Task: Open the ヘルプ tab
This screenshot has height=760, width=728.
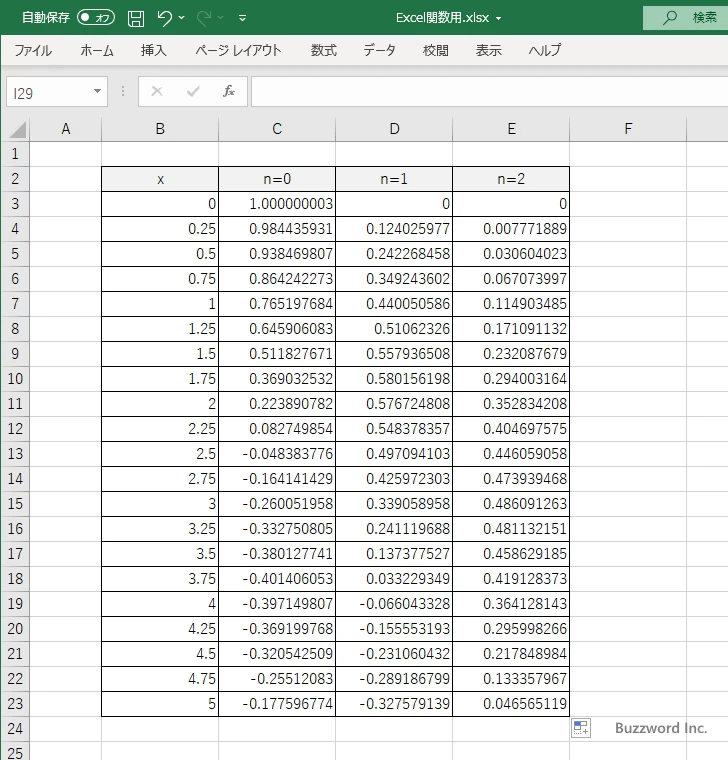Action: pyautogui.click(x=545, y=50)
